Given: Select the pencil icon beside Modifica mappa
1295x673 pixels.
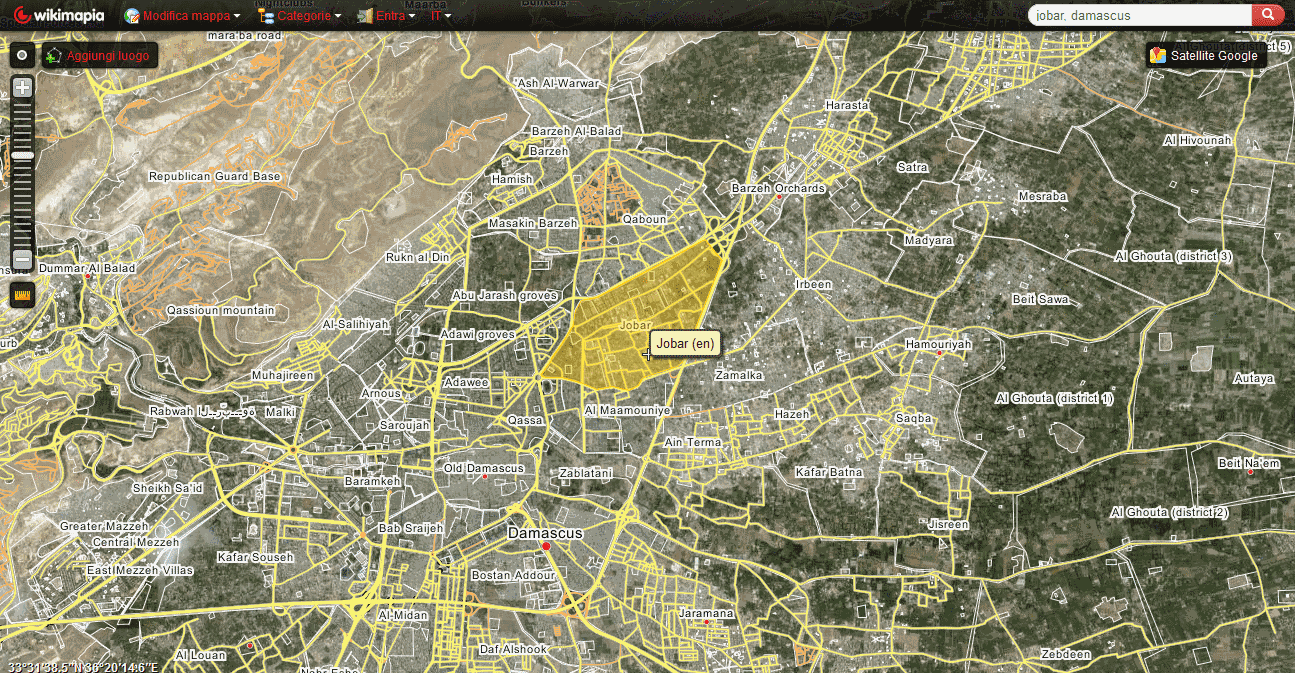Looking at the screenshot, I should [130, 15].
